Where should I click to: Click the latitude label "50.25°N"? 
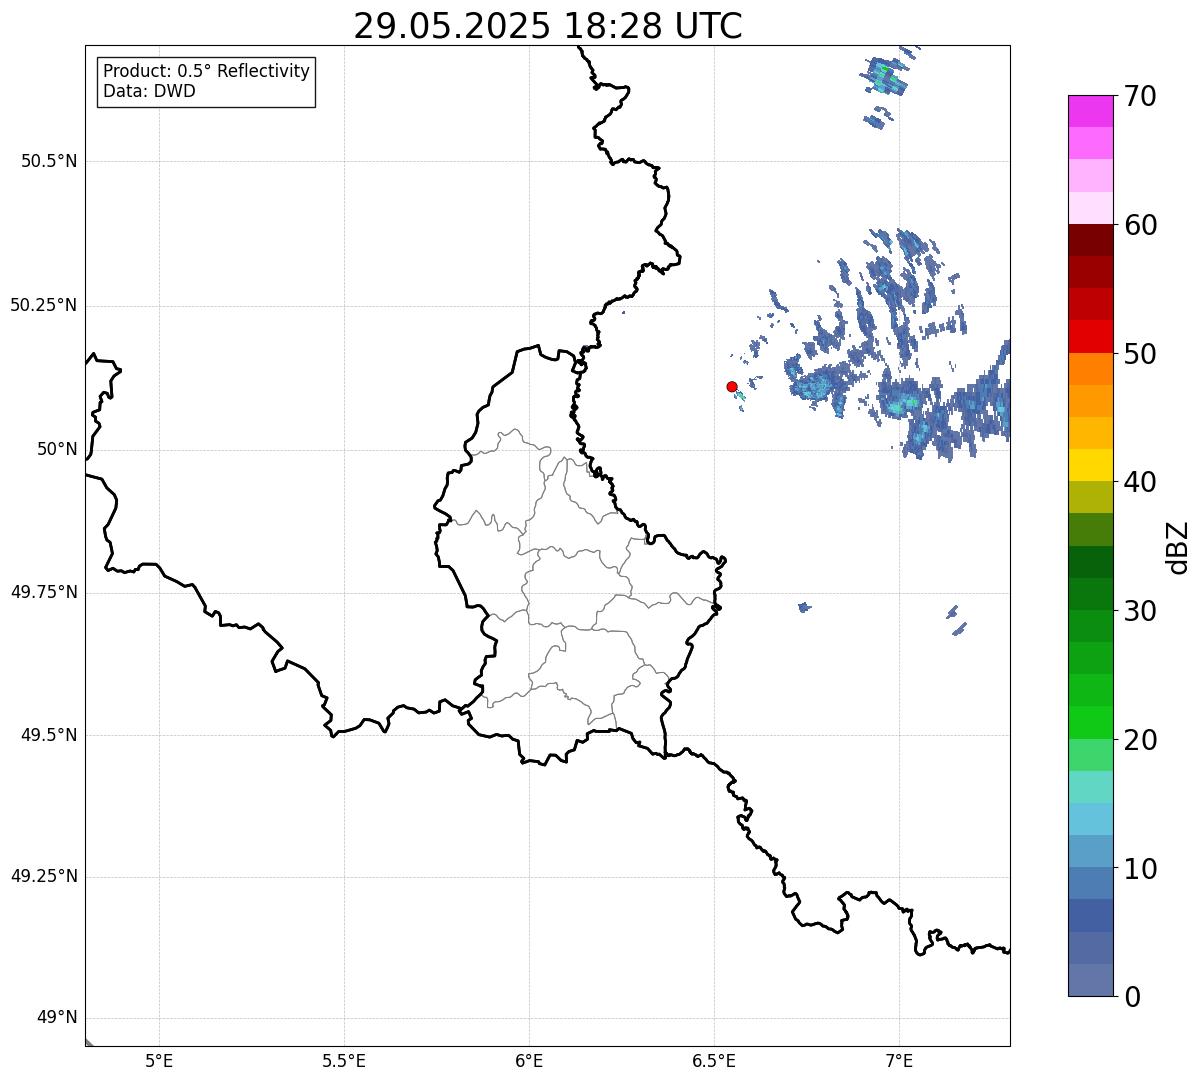[x=44, y=305]
